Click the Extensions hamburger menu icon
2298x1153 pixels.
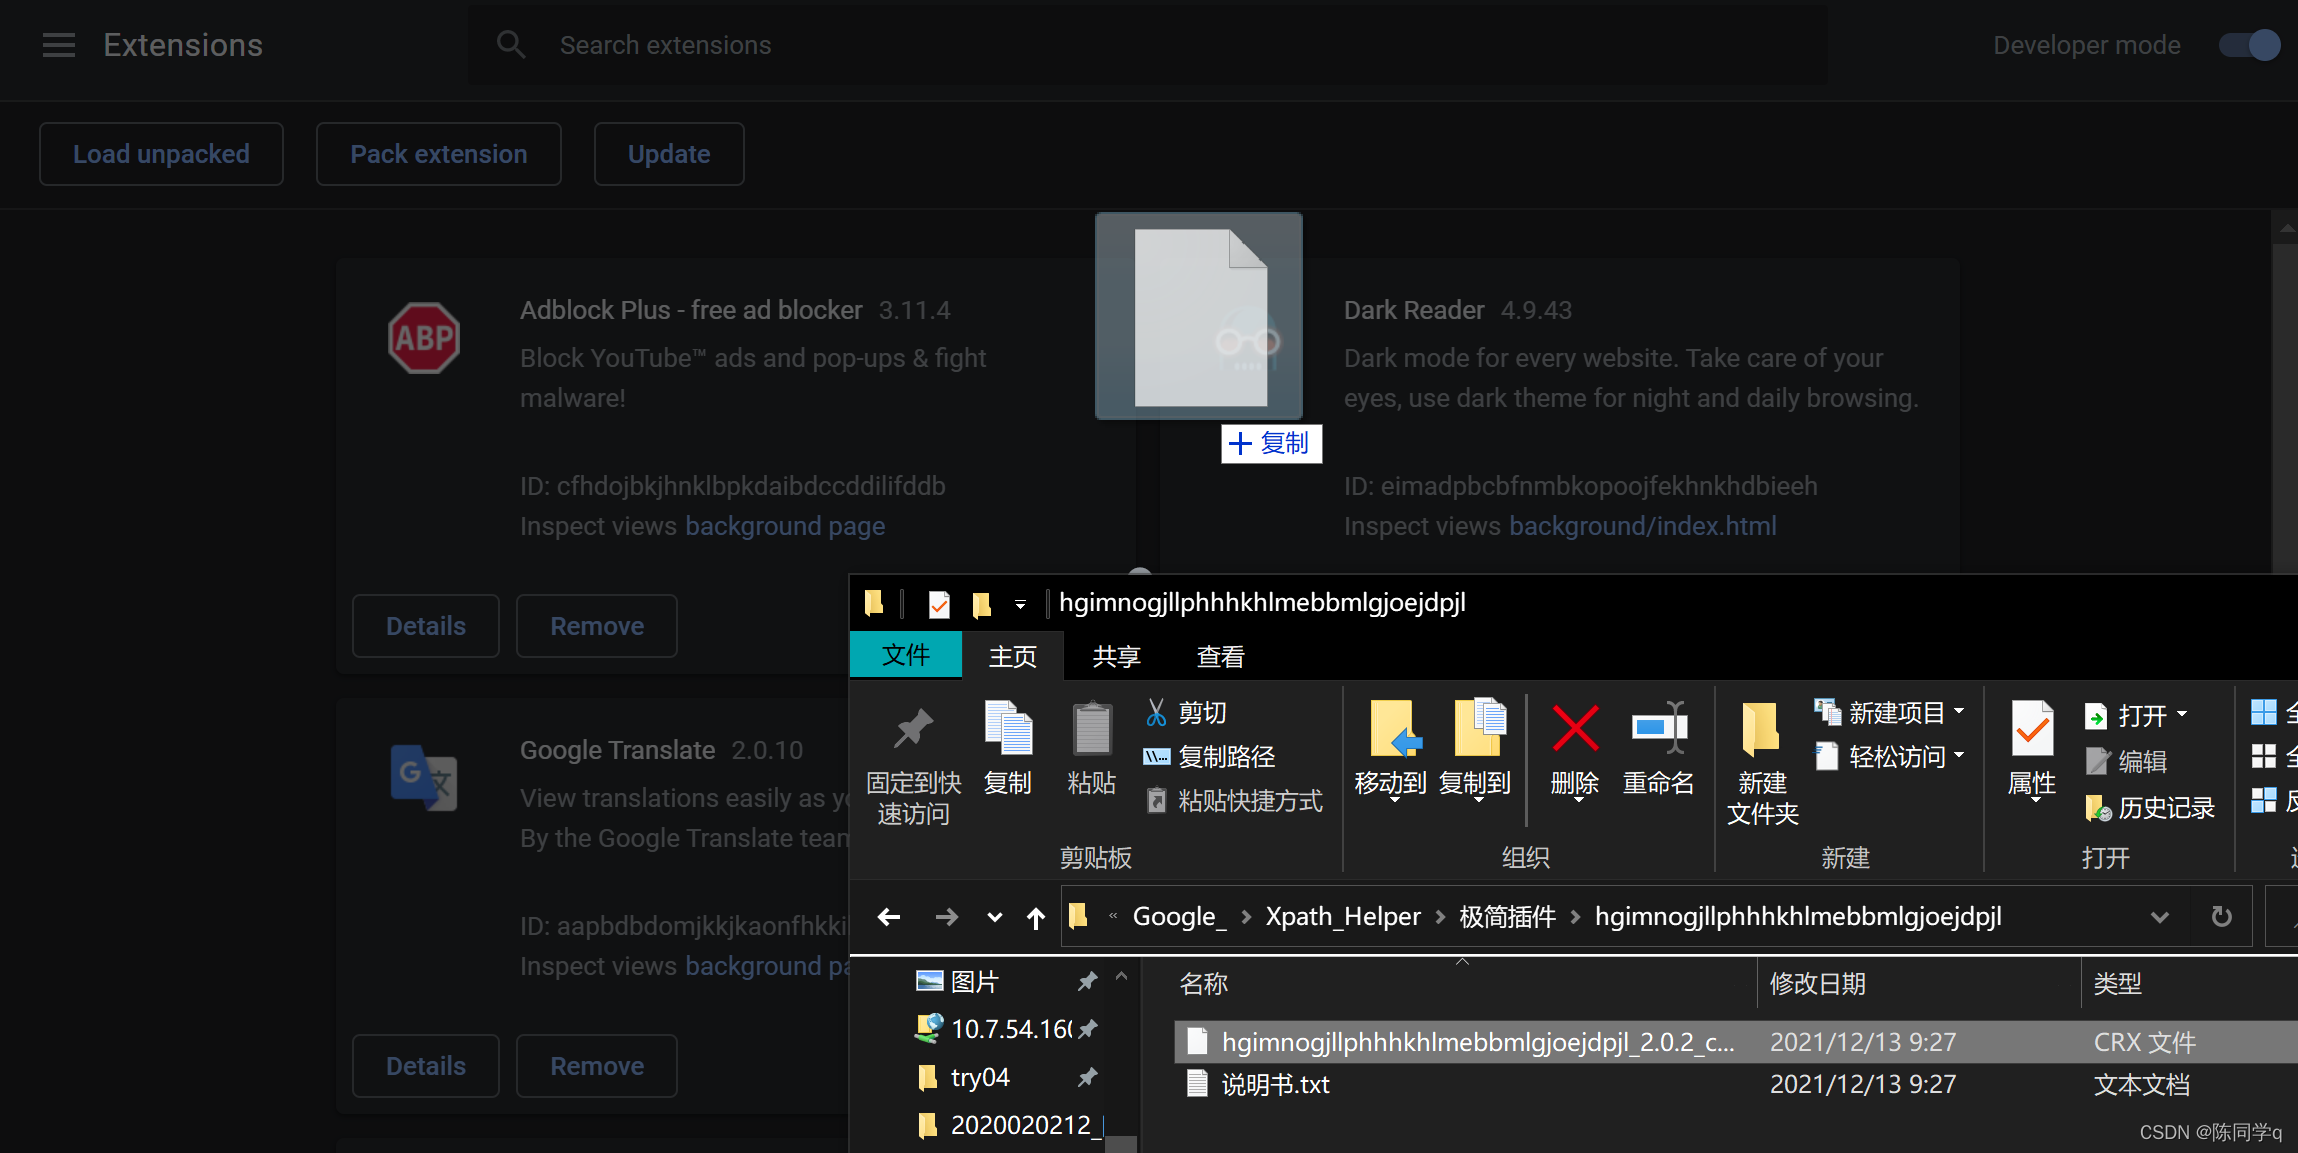pos(59,45)
